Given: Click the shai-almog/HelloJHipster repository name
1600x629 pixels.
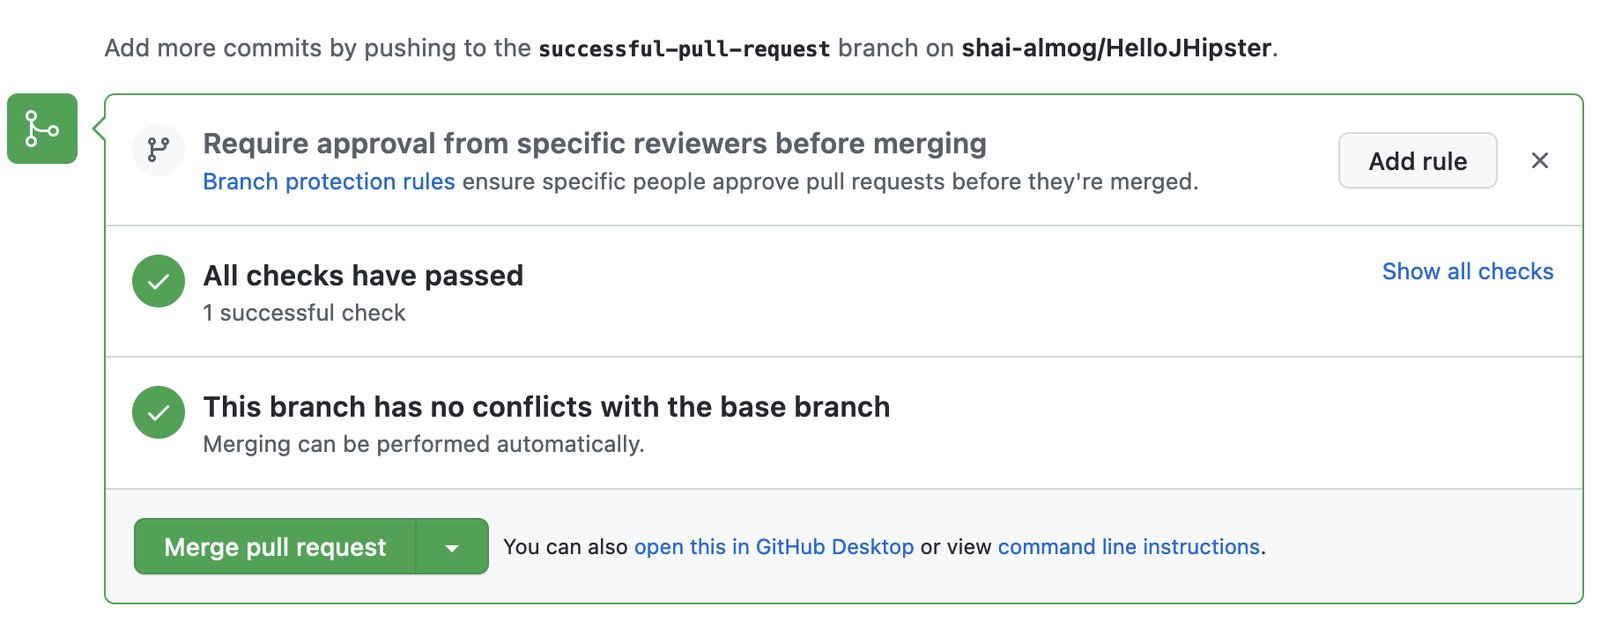Looking at the screenshot, I should coord(1116,48).
